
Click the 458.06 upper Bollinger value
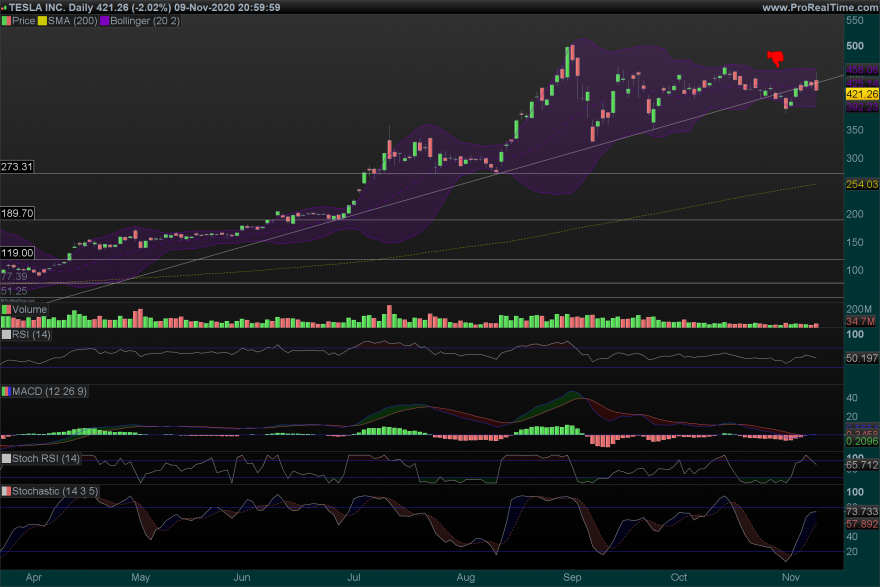(862, 70)
